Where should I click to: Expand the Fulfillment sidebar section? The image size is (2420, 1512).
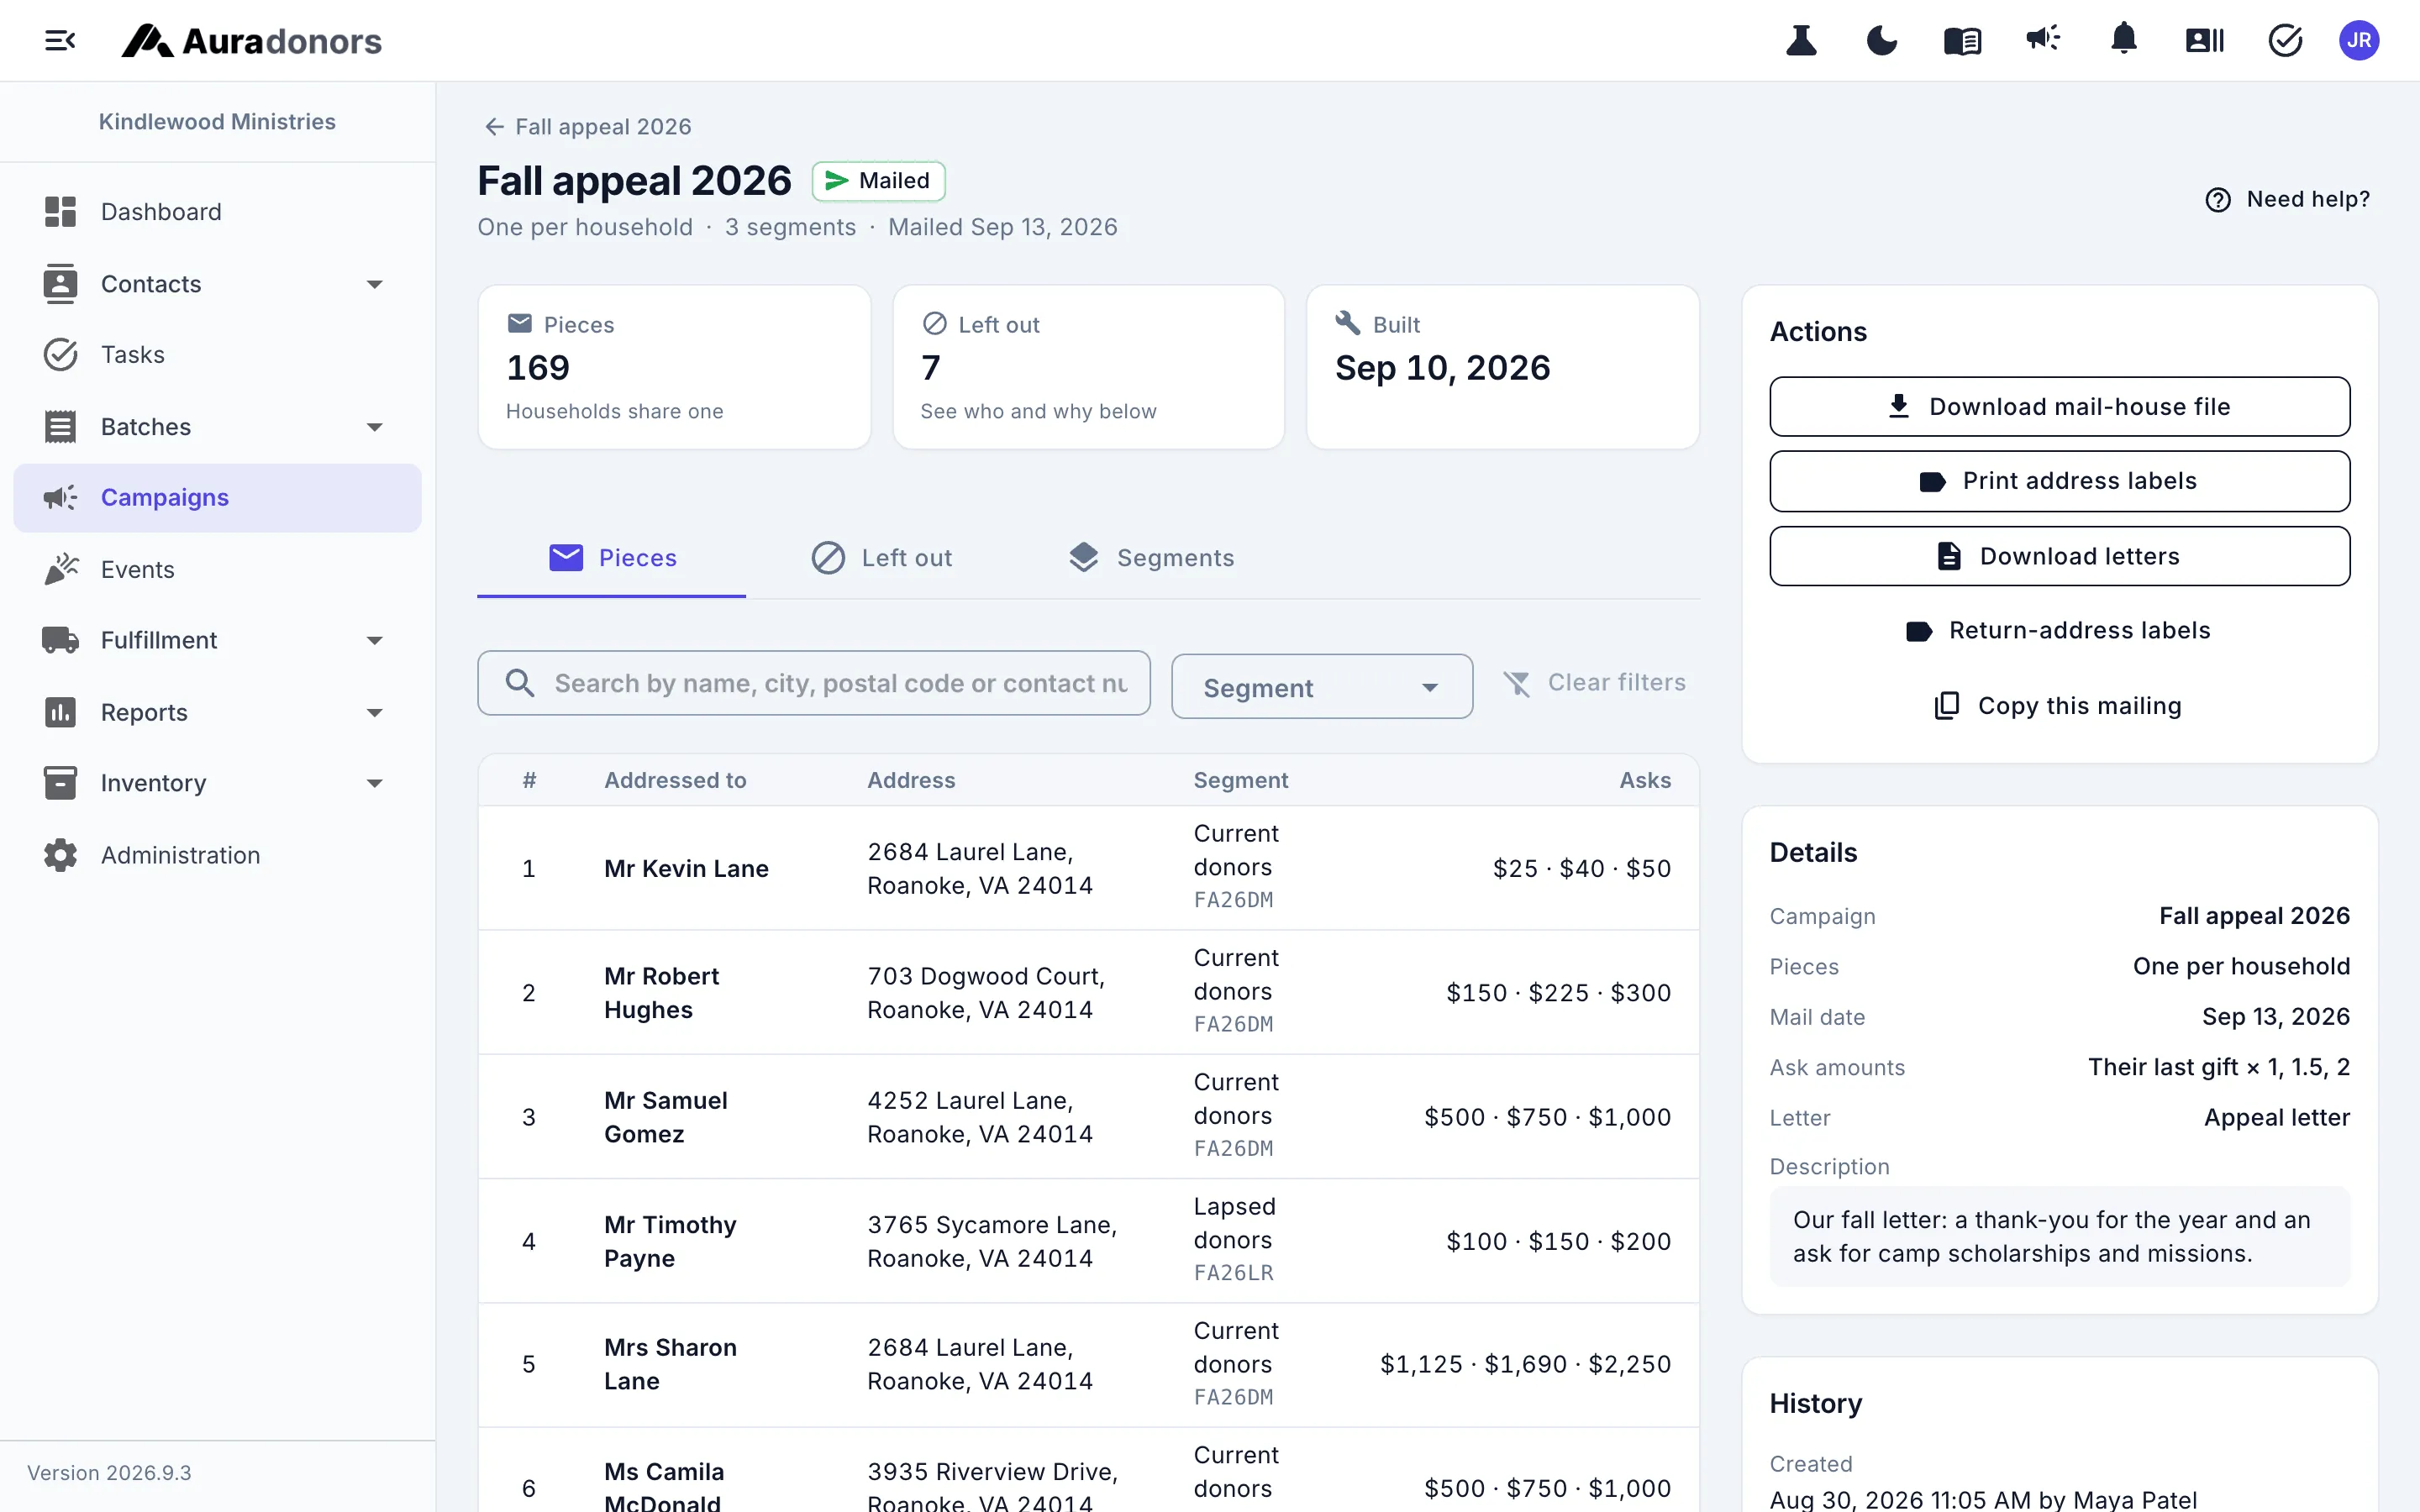pyautogui.click(x=217, y=641)
